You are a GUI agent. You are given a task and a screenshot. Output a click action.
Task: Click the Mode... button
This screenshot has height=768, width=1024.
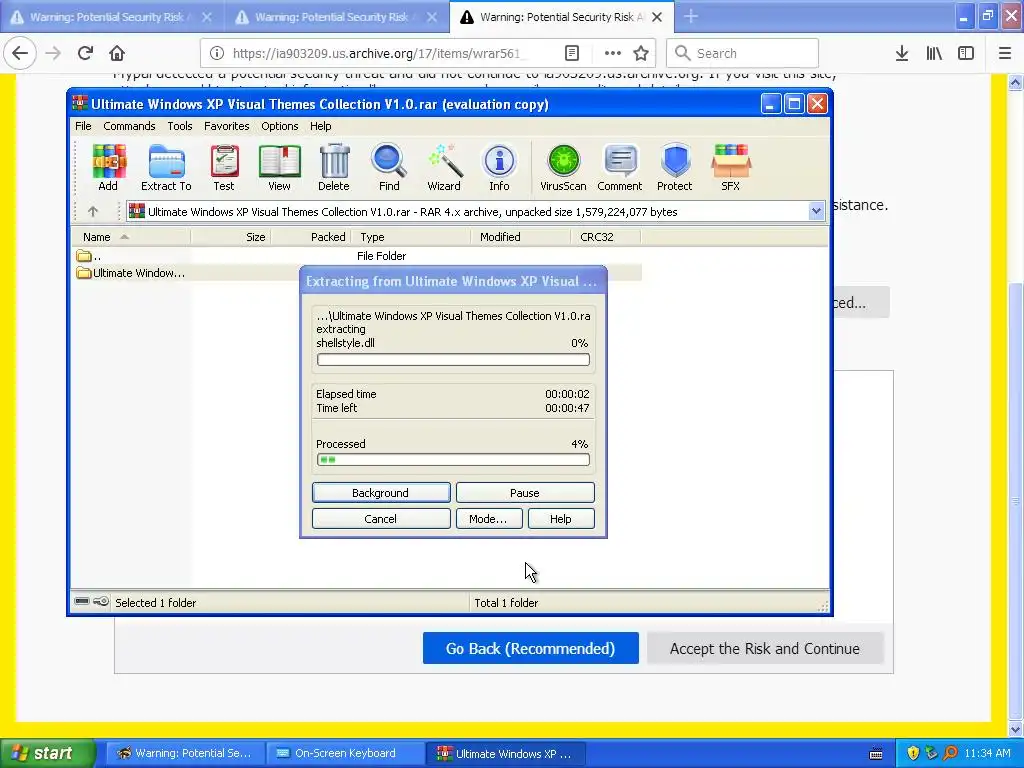[488, 519]
